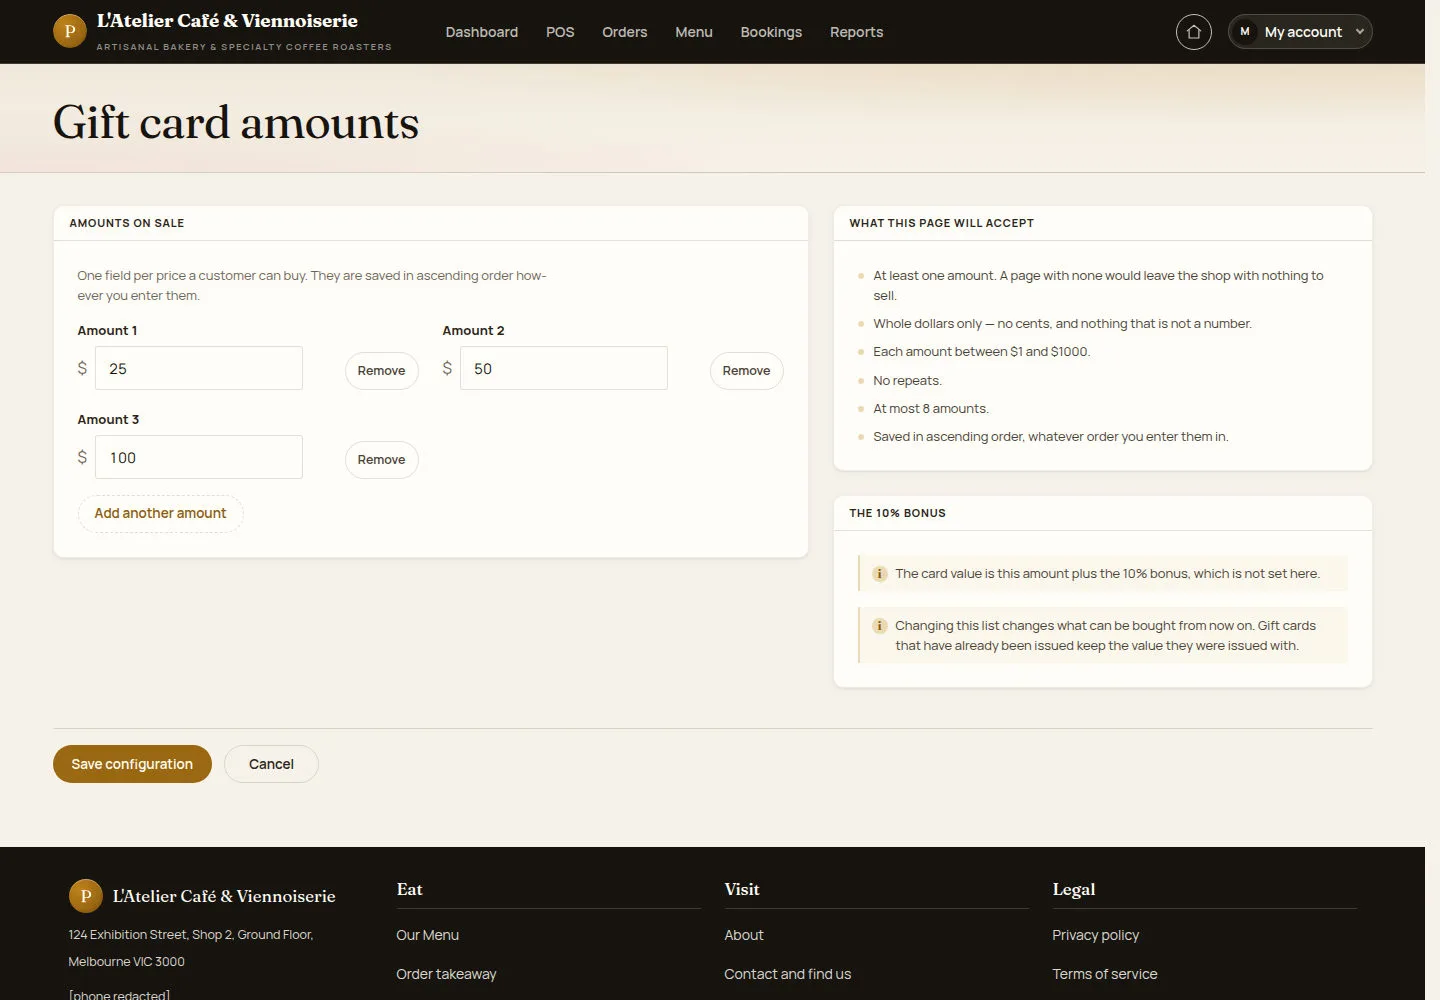Expand the My account dropdown

1300,32
